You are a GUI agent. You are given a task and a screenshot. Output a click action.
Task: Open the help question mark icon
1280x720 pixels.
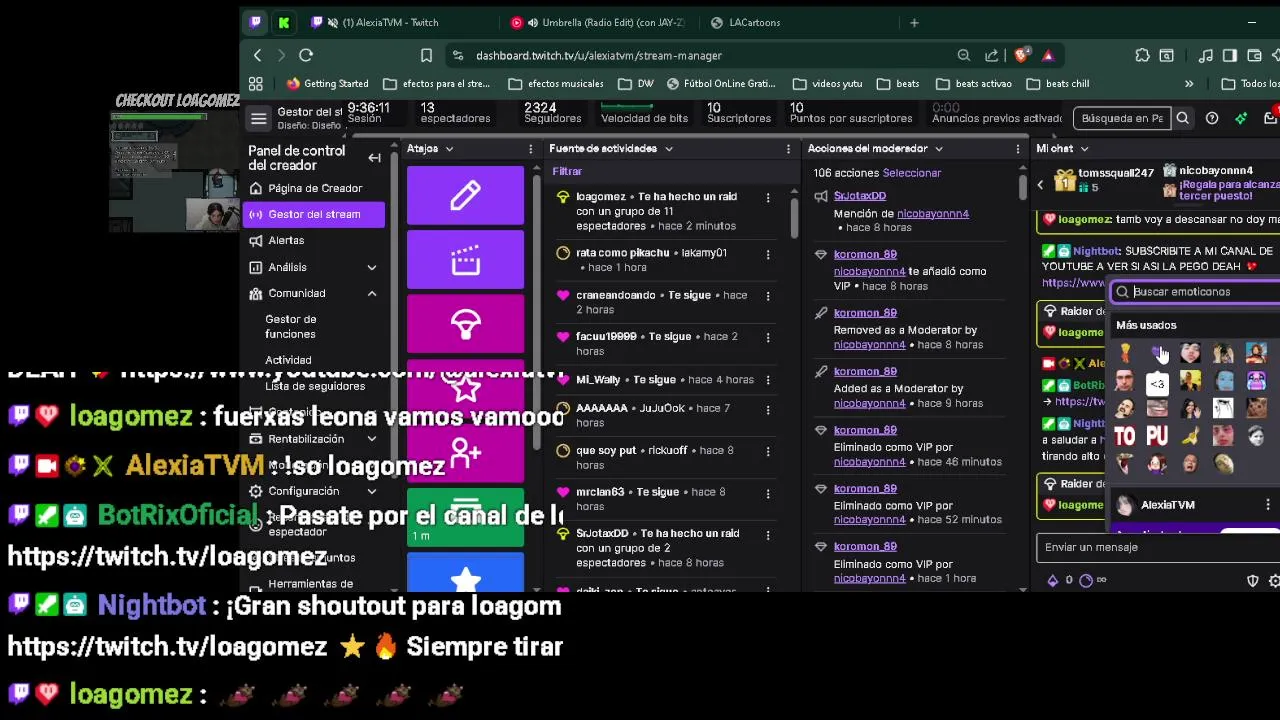click(x=1212, y=118)
